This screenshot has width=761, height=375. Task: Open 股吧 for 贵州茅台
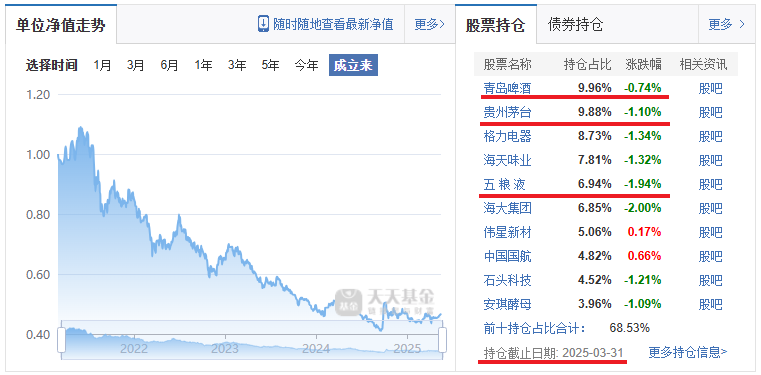coord(711,113)
